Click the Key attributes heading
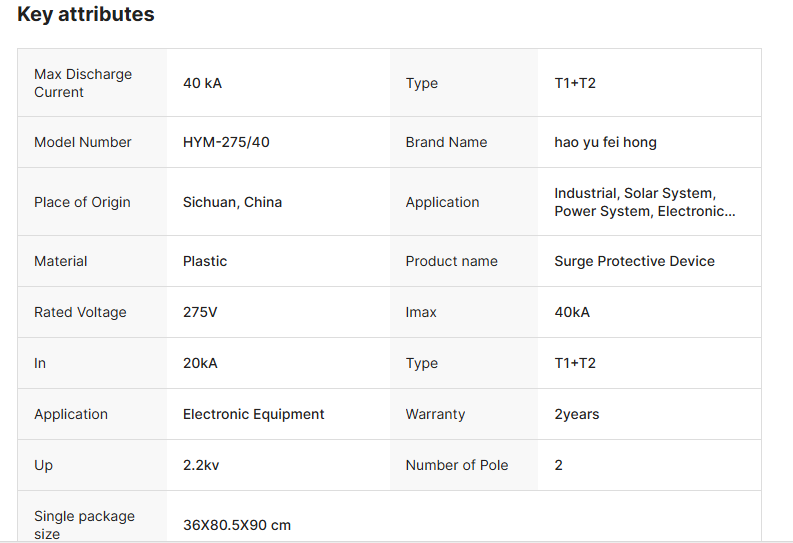This screenshot has height=543, width=793. (86, 15)
